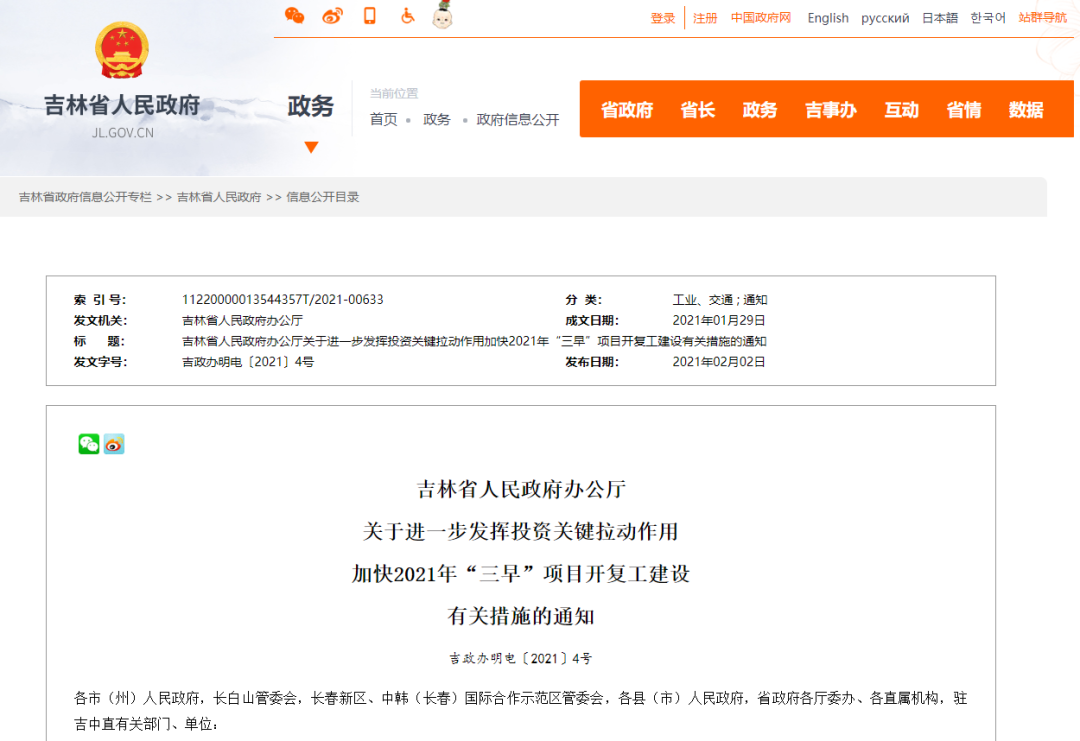Viewport: 1080px width, 741px height.
Task: Select the 数据 tab in the orange navigation
Action: point(1027,109)
